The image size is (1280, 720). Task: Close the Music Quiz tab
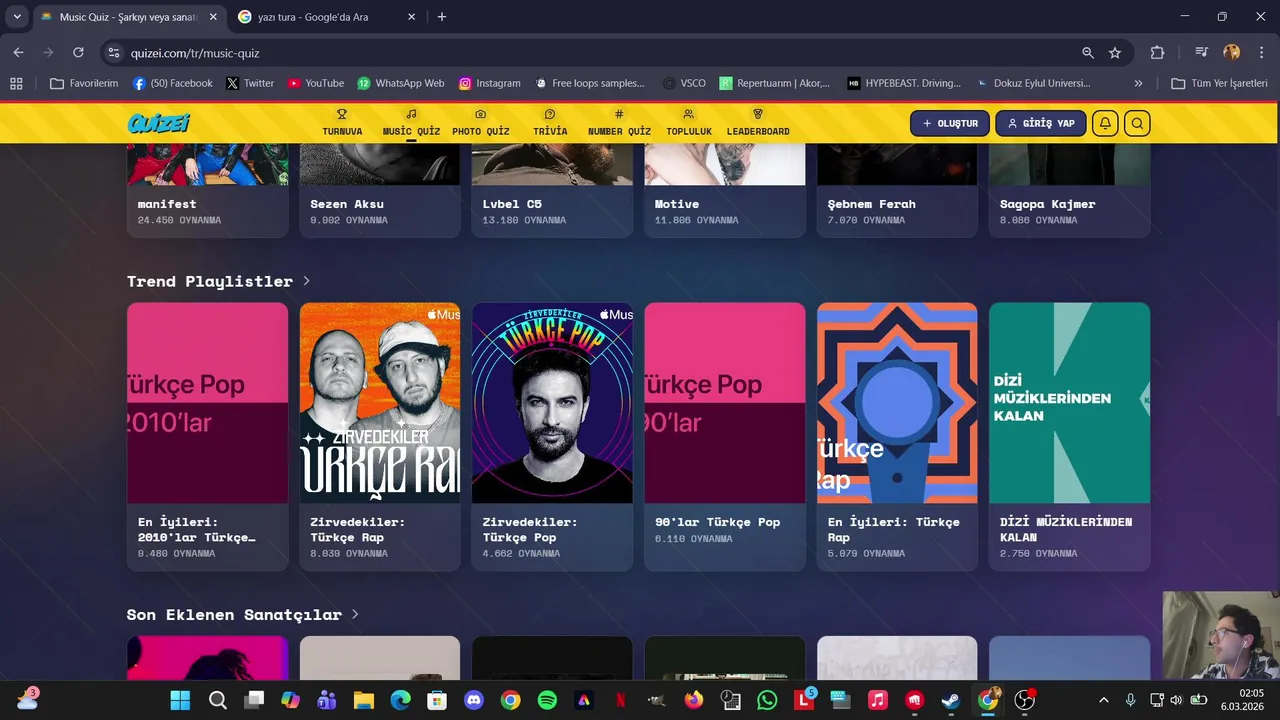(213, 17)
